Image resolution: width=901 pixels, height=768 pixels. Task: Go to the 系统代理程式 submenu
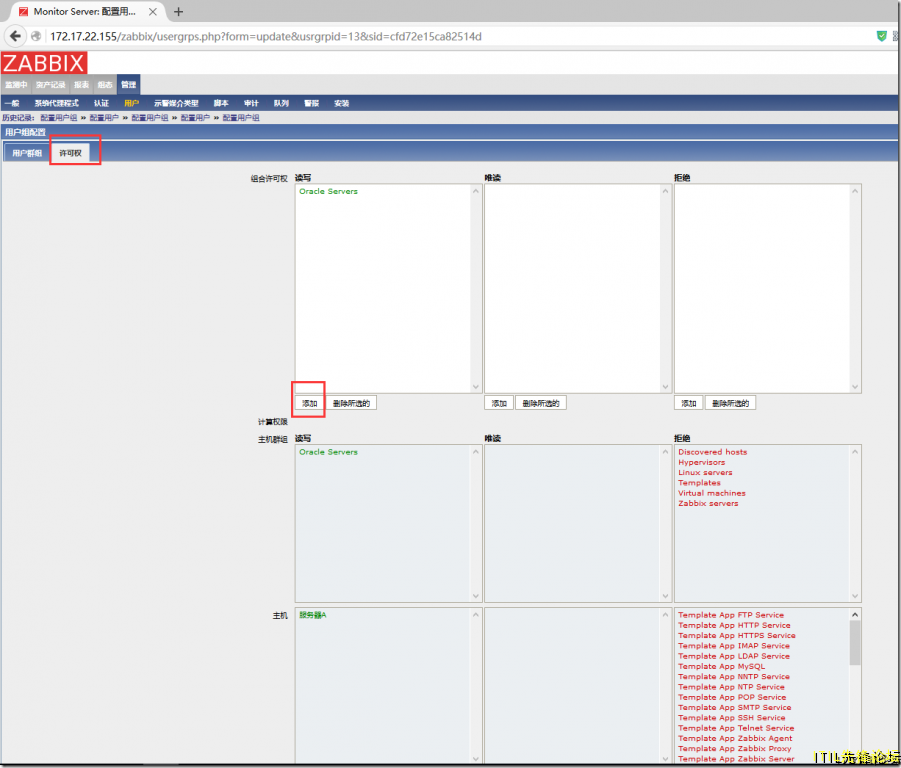tap(56, 103)
